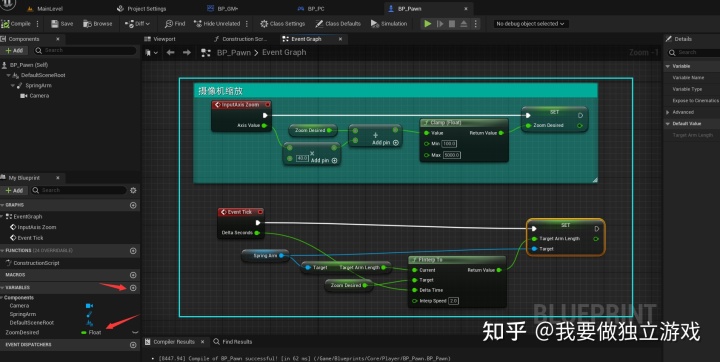Add a new variable with plus icon

133,288
